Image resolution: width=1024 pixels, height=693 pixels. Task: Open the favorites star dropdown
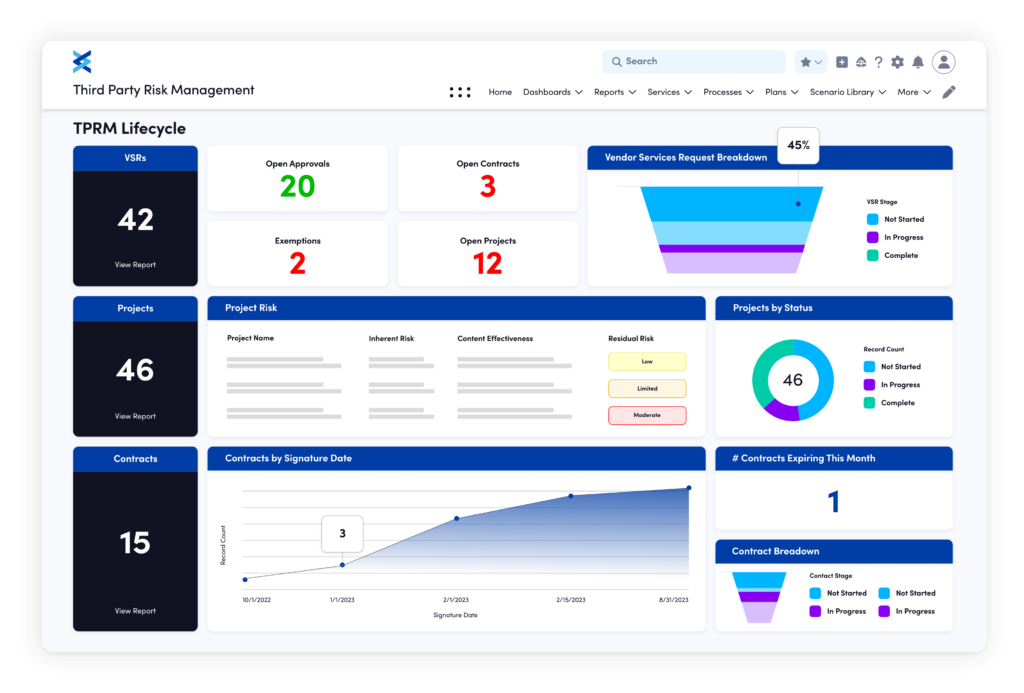pos(810,62)
